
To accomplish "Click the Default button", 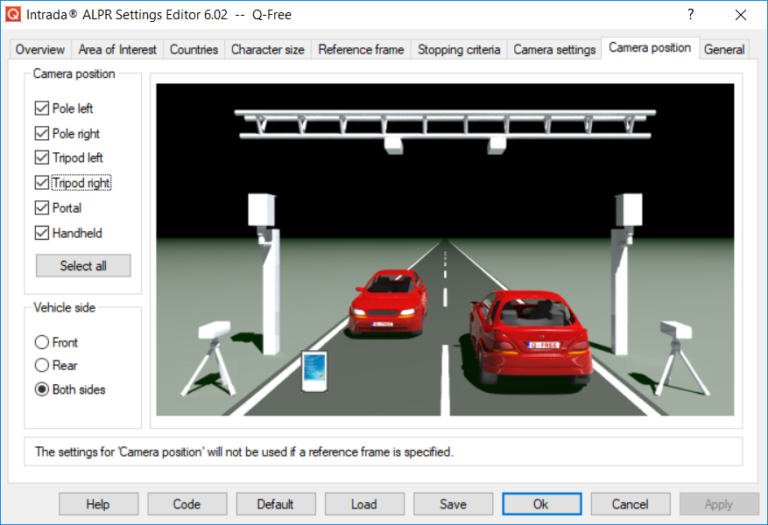I will tap(276, 504).
